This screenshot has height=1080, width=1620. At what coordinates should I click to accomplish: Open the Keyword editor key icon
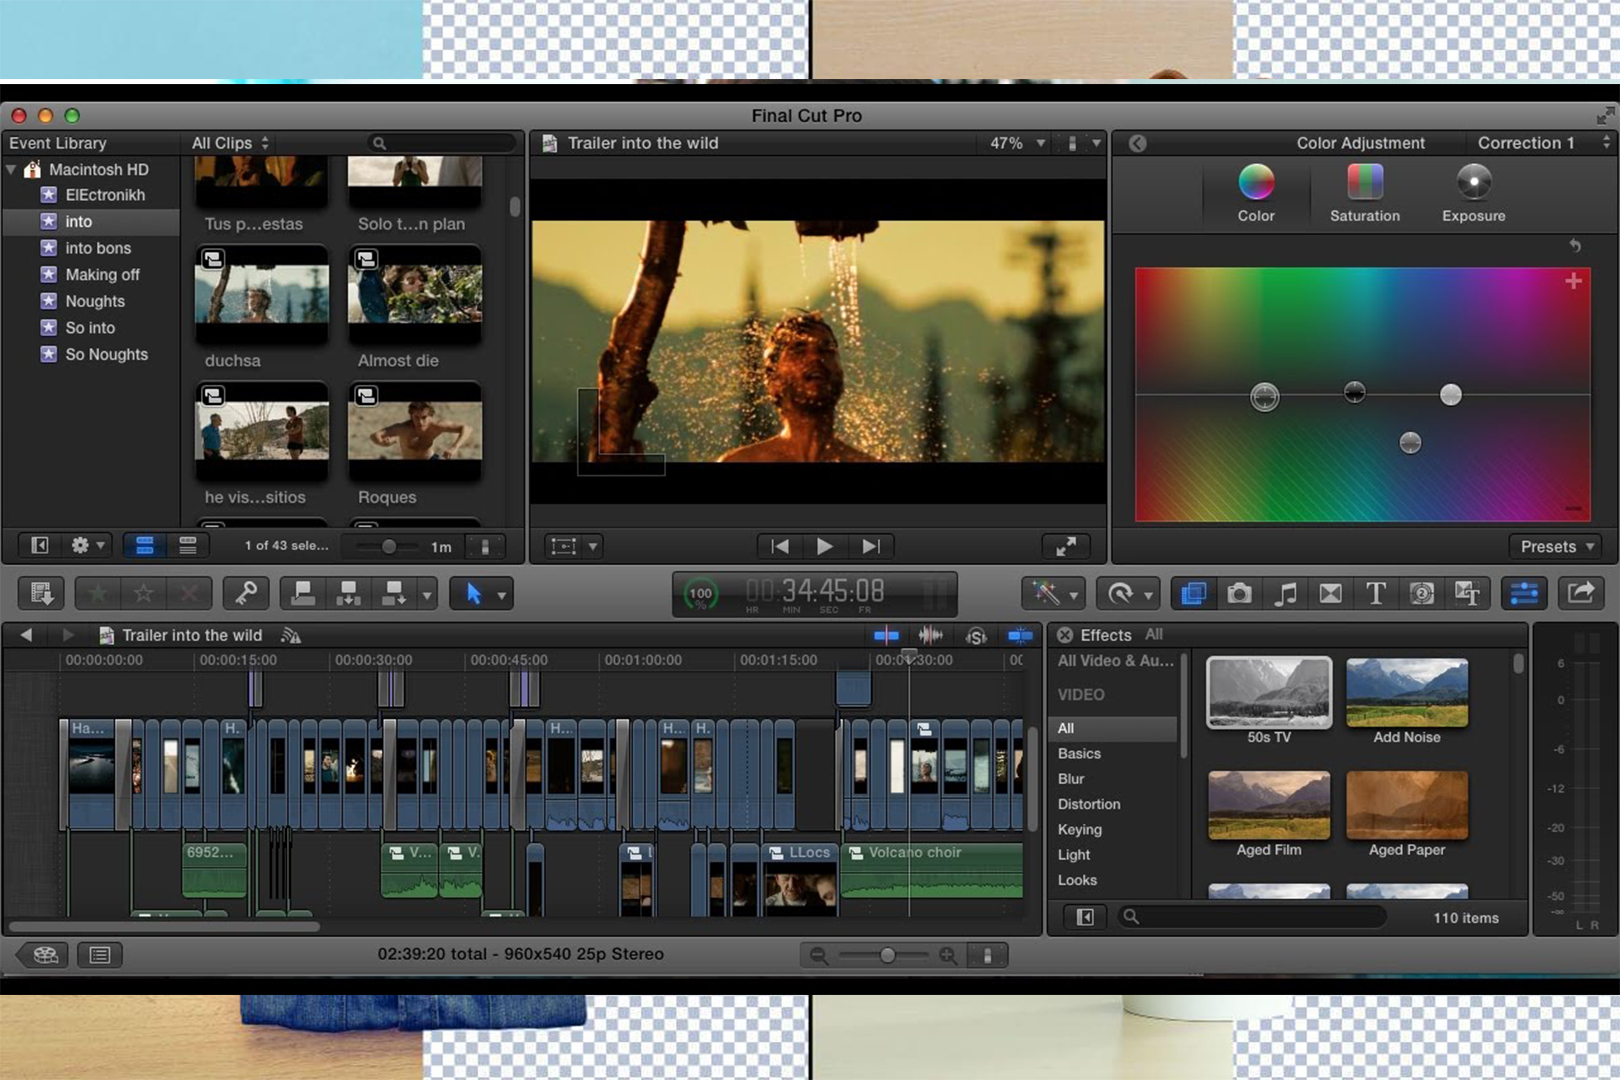[x=246, y=594]
